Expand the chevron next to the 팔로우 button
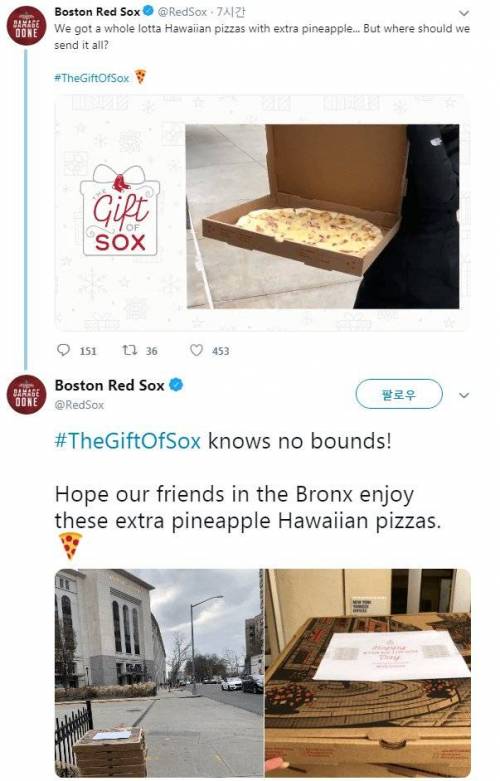Image resolution: width=500 pixels, height=781 pixels. [464, 395]
